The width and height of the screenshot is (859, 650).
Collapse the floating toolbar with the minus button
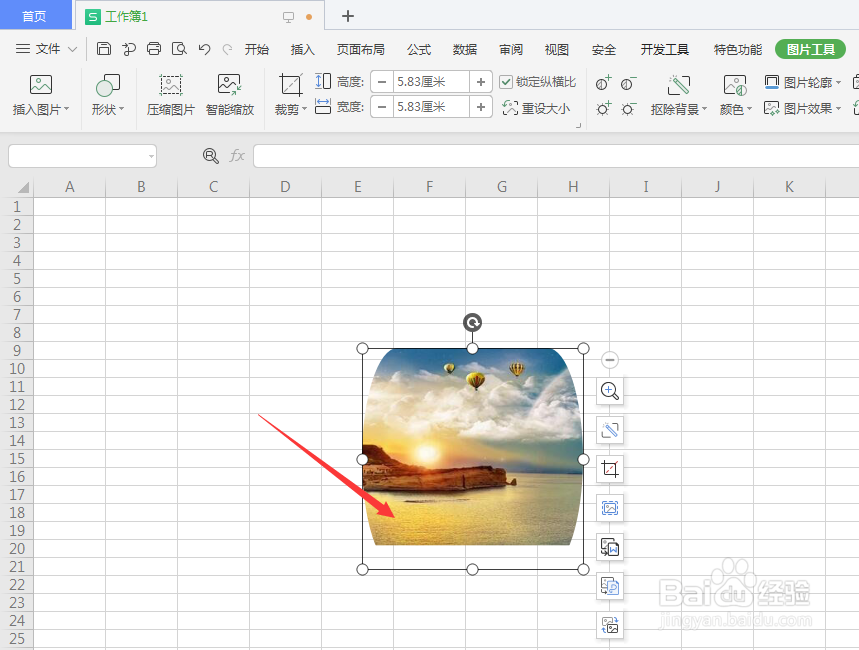pos(610,360)
